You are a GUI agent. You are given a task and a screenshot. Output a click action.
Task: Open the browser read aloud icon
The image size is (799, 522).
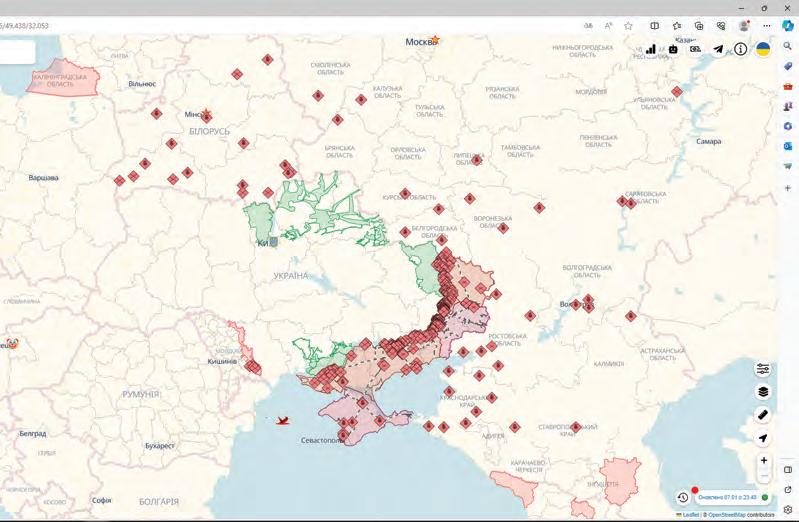click(x=608, y=25)
